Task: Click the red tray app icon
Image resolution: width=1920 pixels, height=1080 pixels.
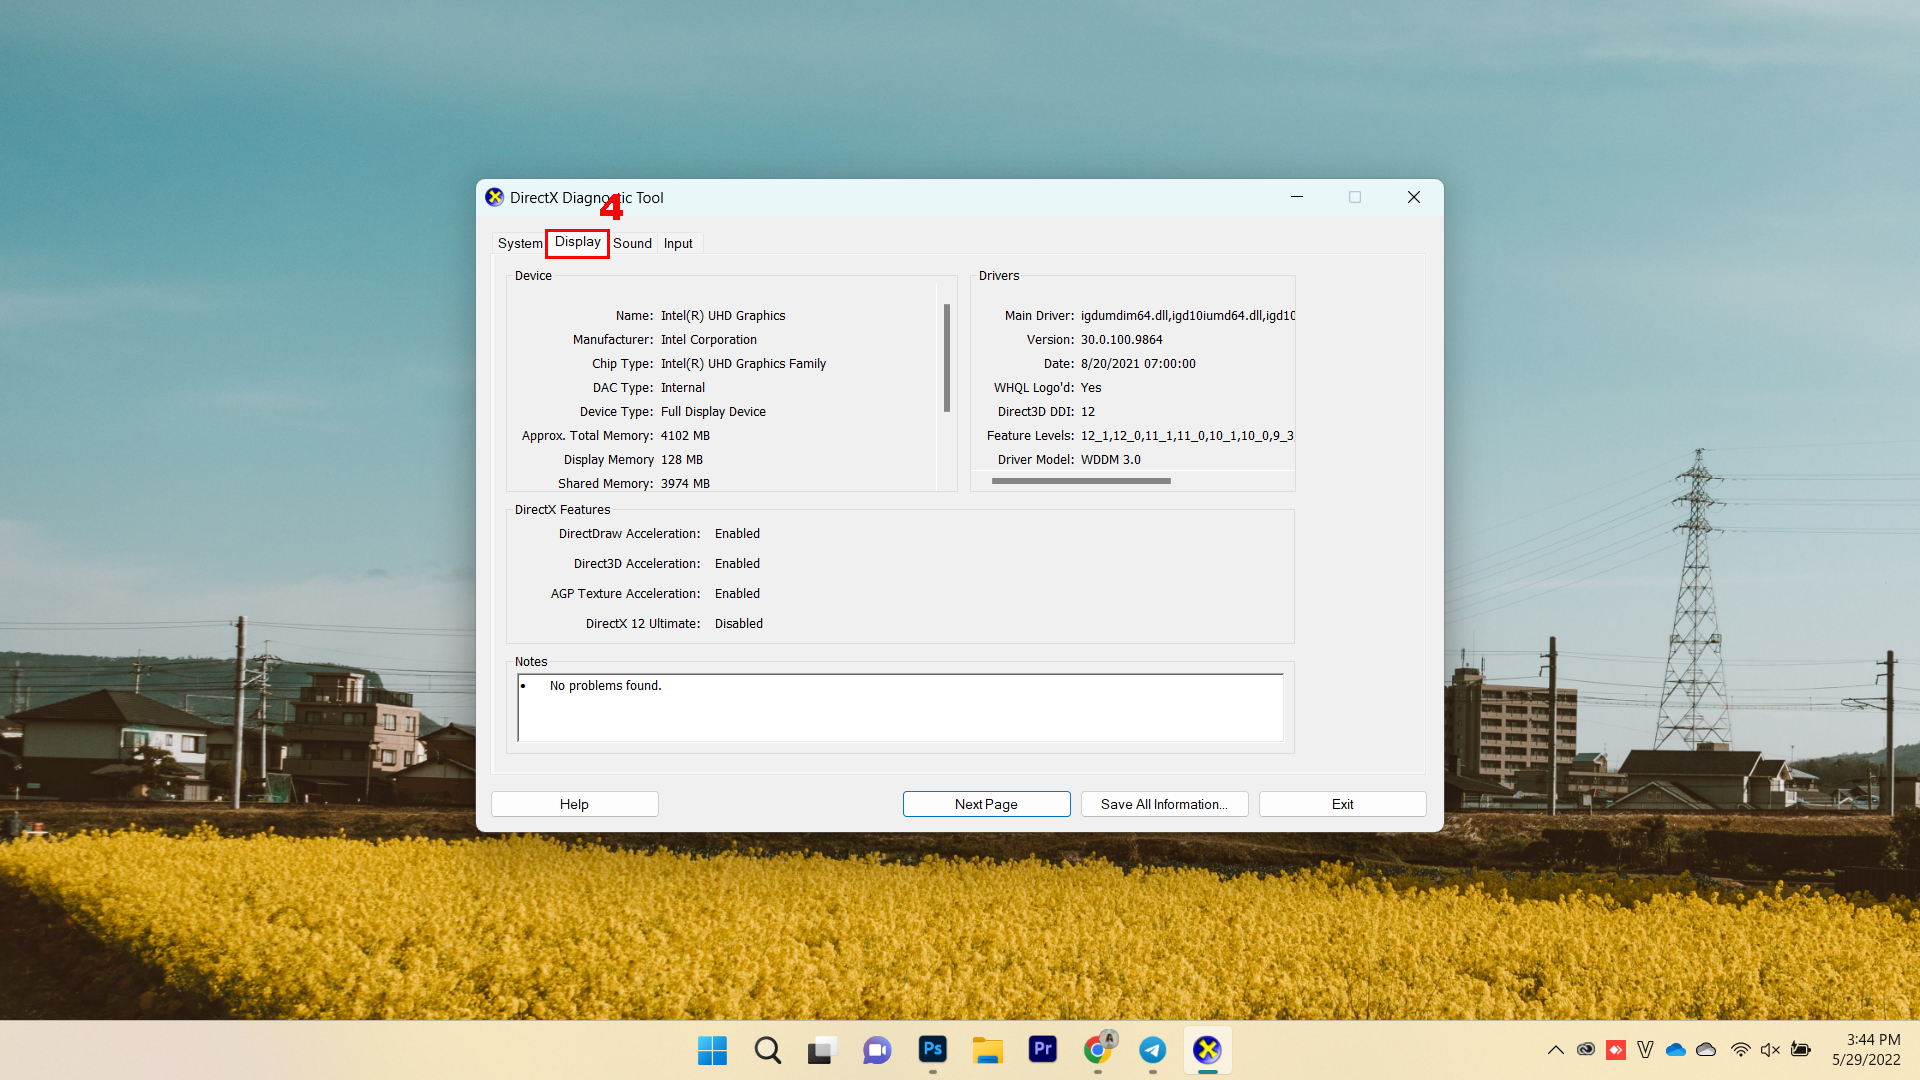Action: tap(1616, 1050)
